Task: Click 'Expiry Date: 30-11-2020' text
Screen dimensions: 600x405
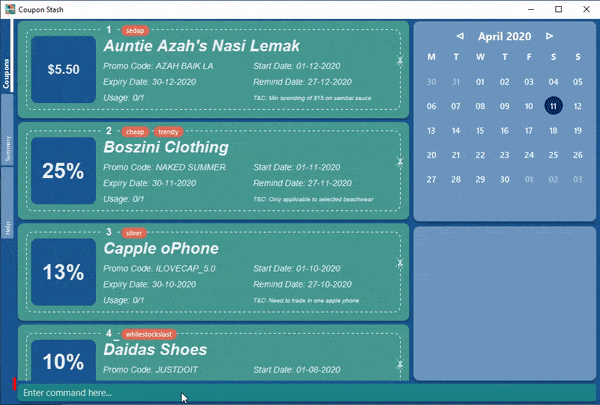Action: (150, 183)
